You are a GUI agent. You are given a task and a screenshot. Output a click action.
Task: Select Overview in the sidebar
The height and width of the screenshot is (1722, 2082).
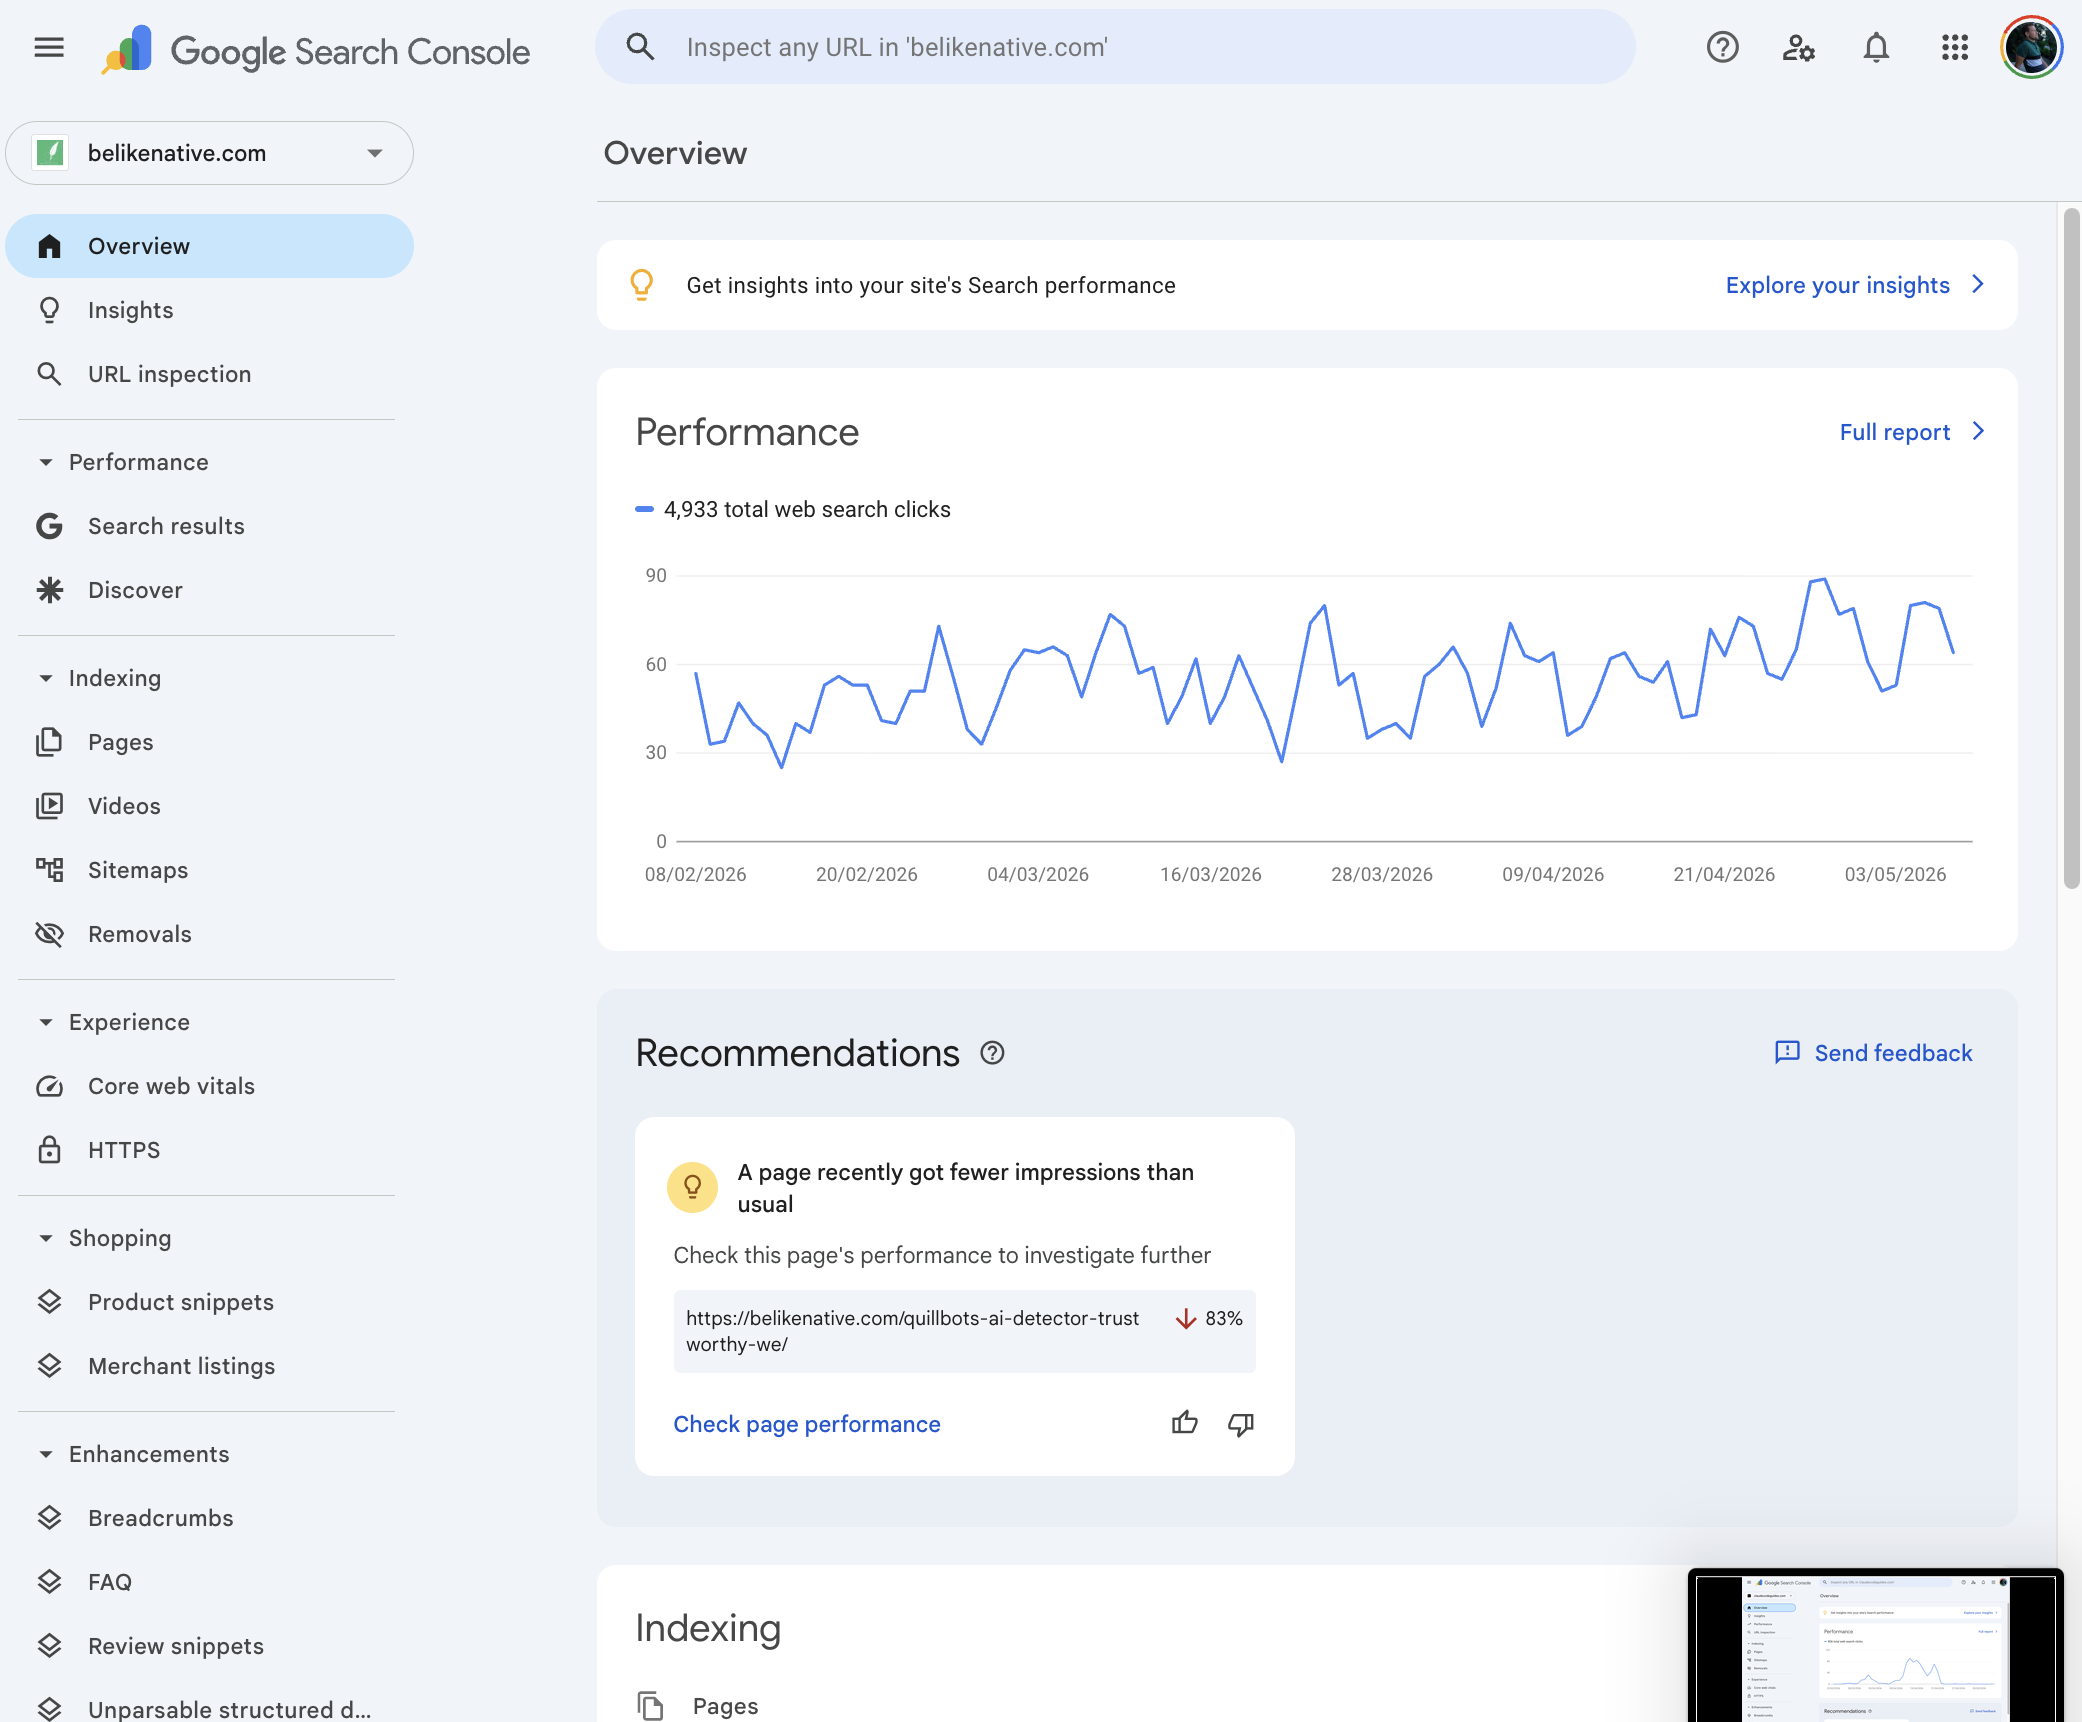click(210, 246)
